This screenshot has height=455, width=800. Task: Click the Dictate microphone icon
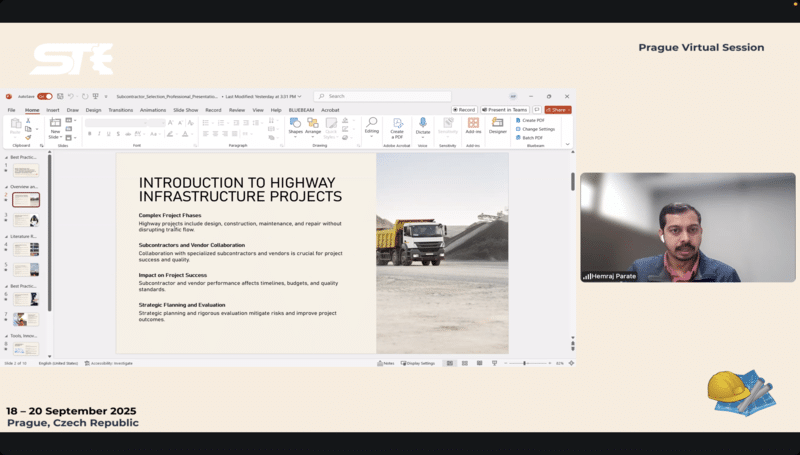[x=422, y=124]
